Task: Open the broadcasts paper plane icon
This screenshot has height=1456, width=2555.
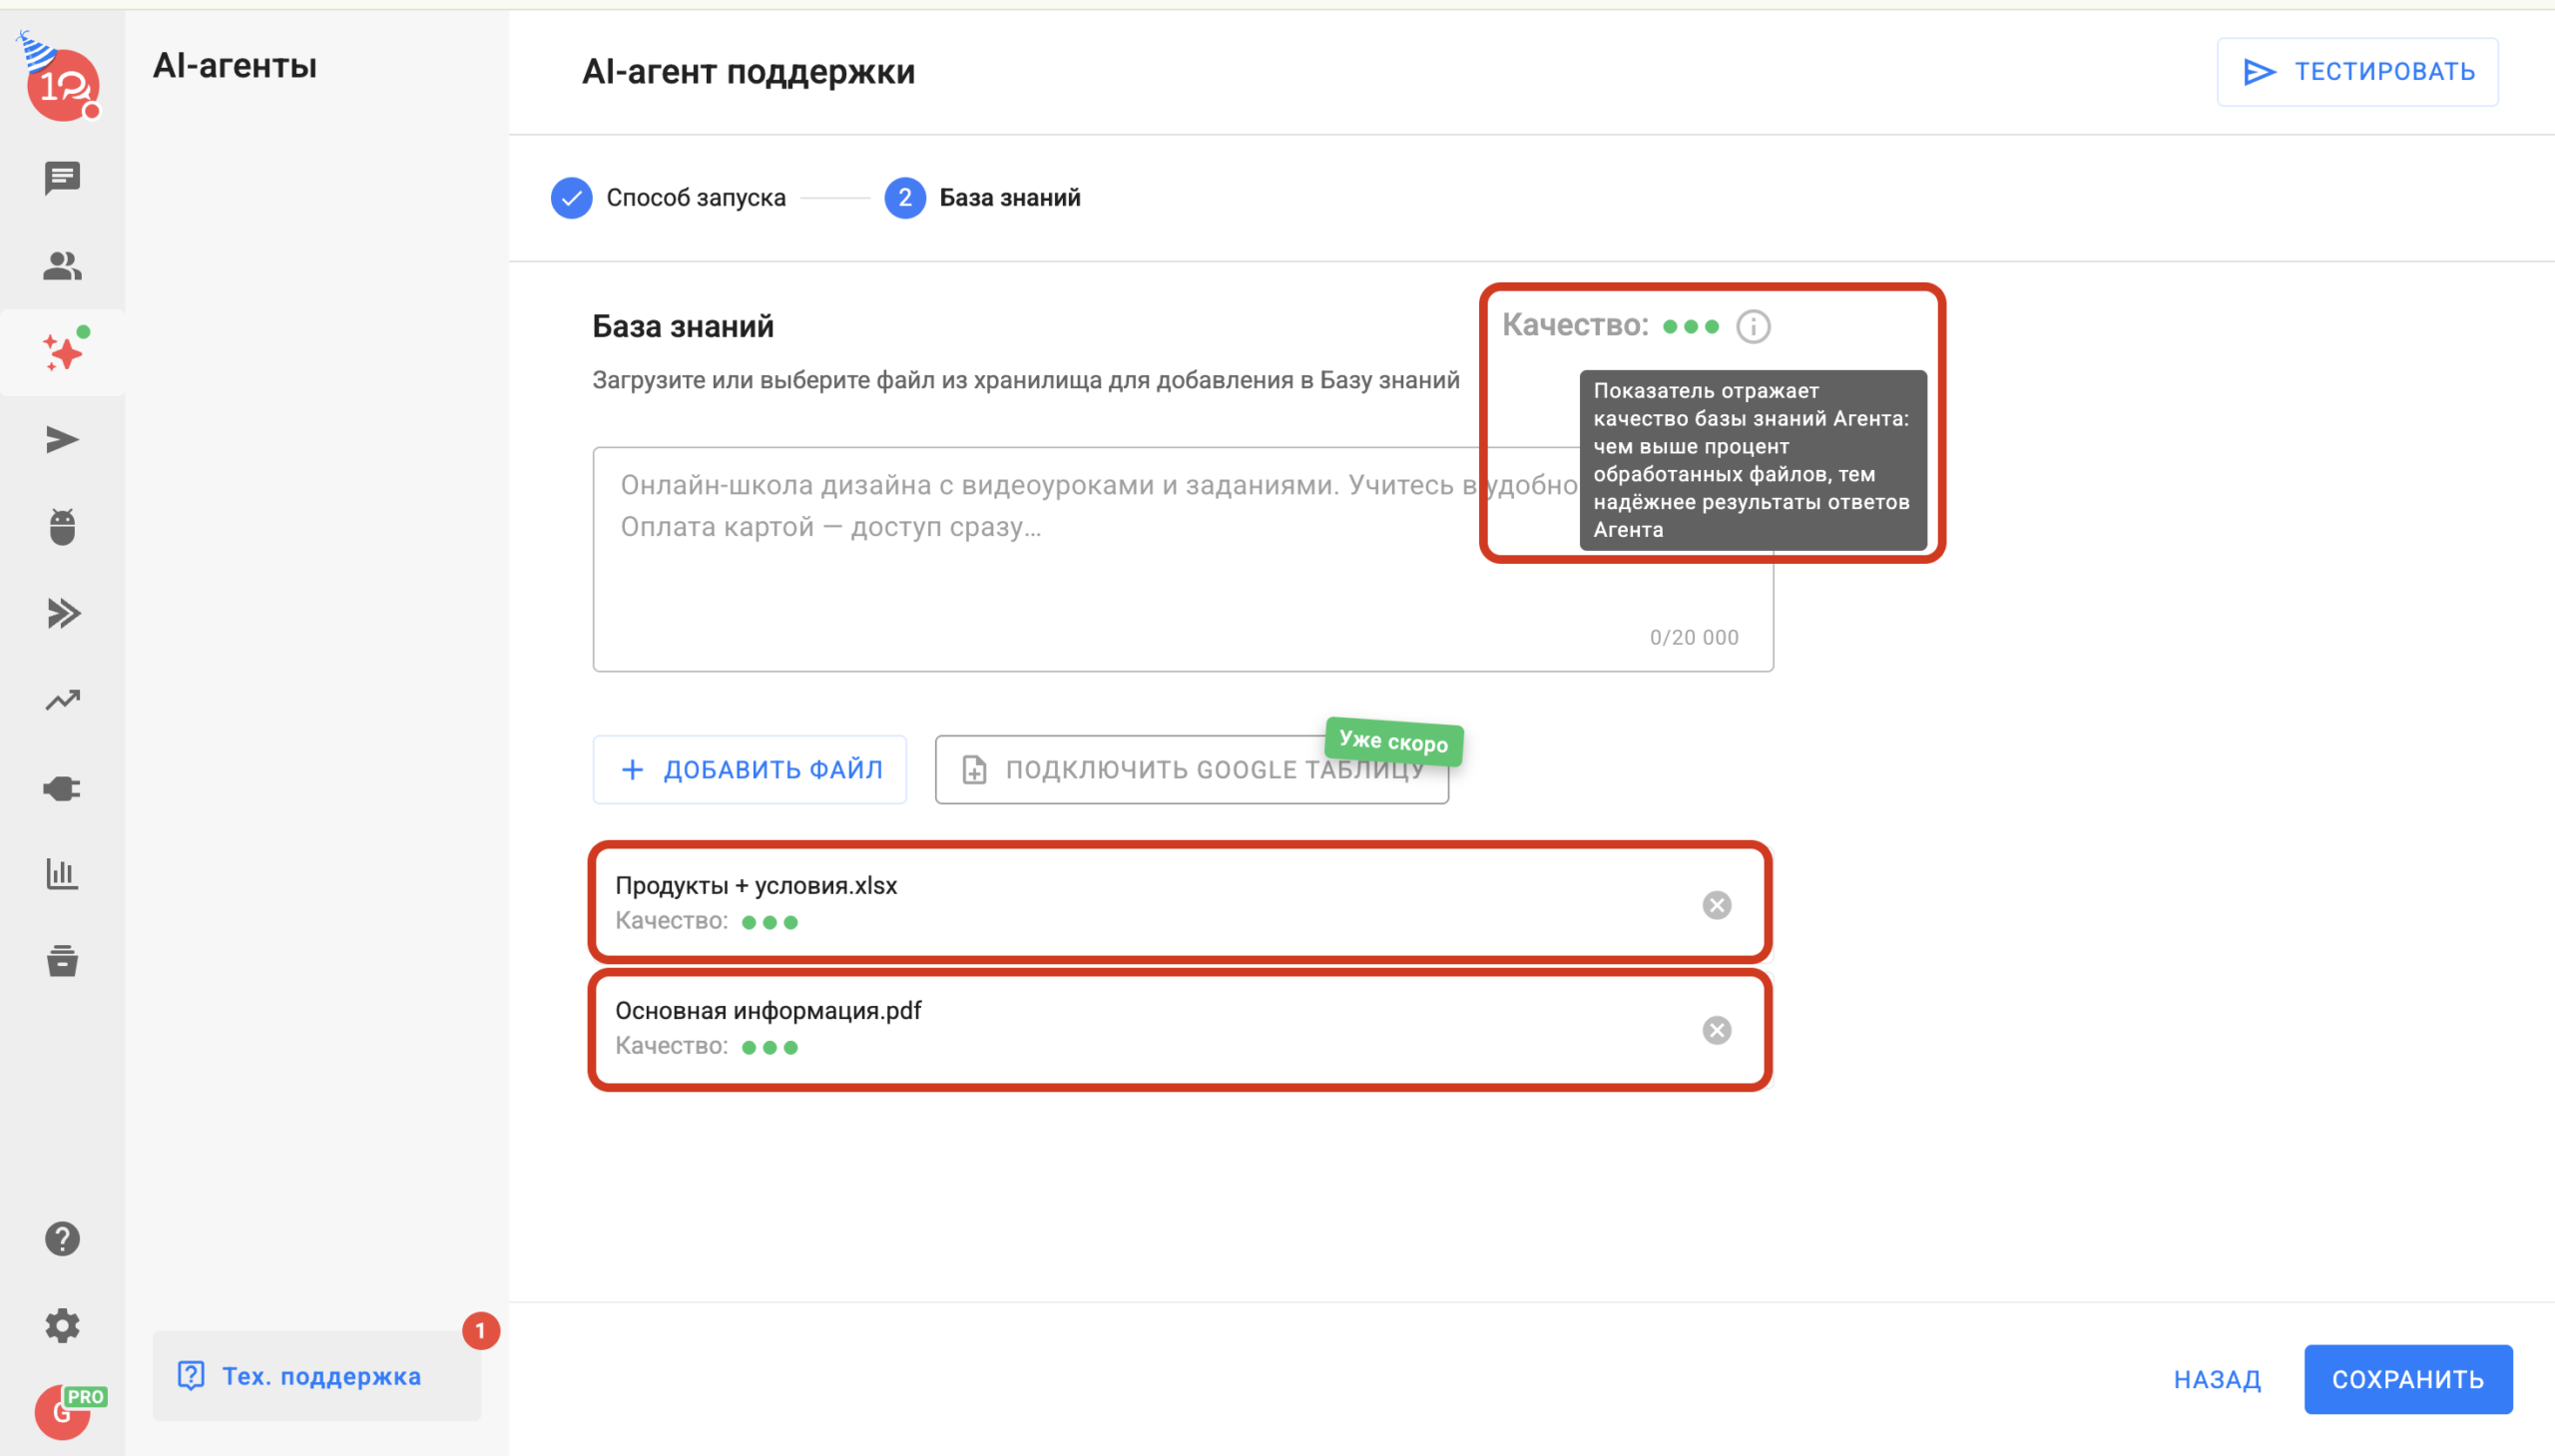Action: (x=62, y=440)
